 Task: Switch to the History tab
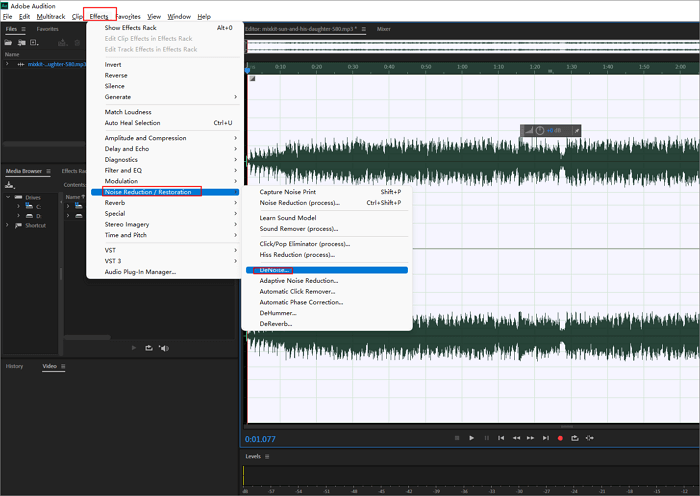(14, 366)
